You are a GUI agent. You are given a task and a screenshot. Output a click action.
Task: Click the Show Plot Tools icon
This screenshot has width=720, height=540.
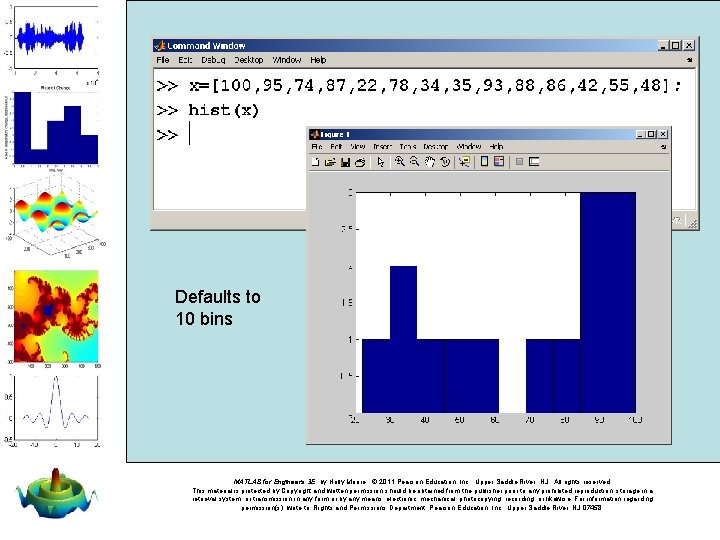coord(534,162)
